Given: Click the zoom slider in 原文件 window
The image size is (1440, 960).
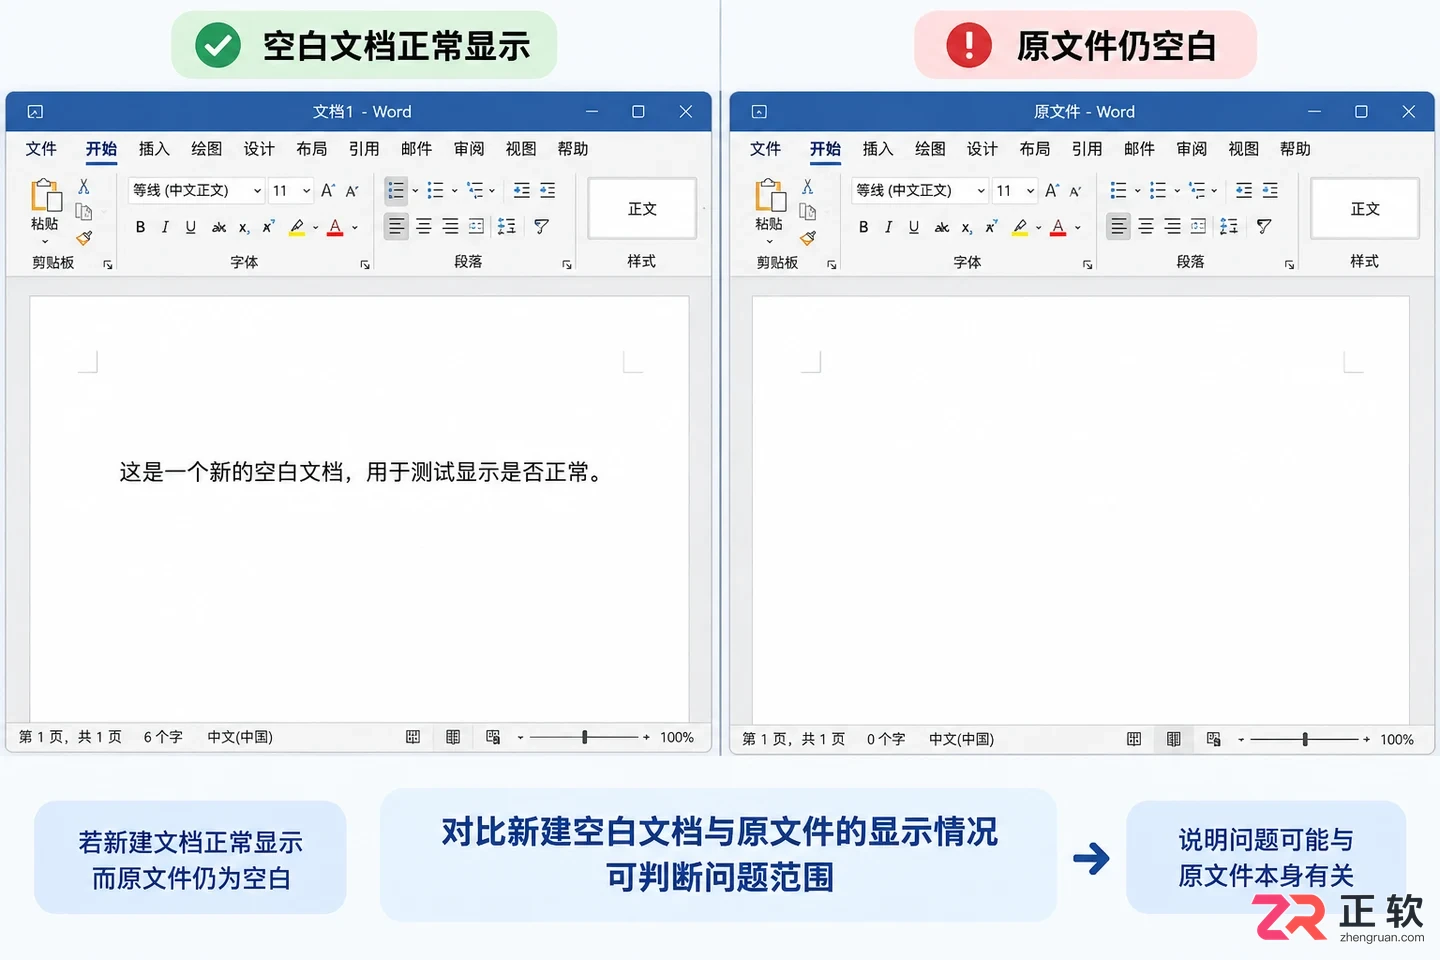Looking at the screenshot, I should click(x=1305, y=739).
